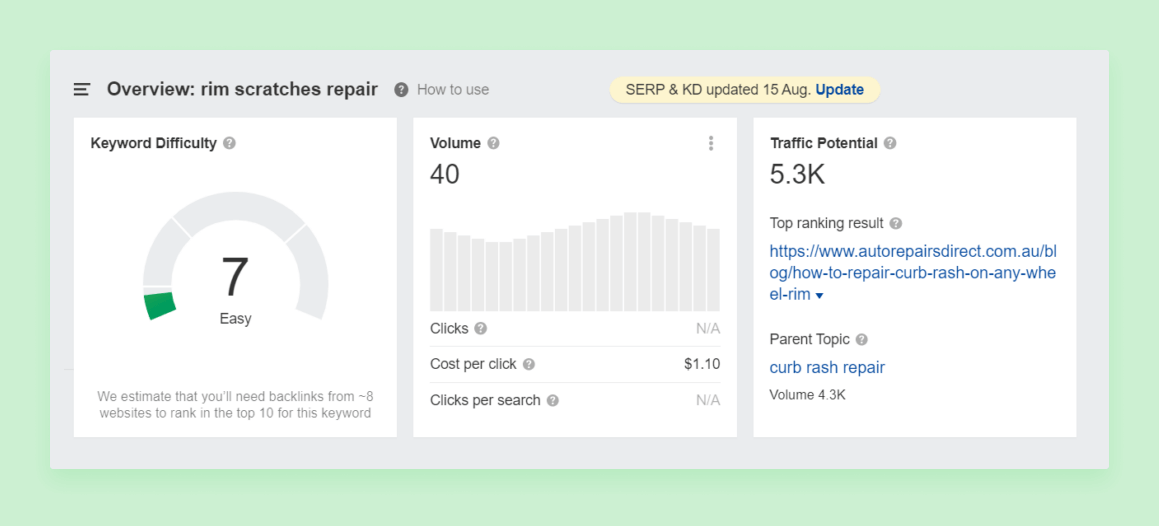The image size is (1159, 526).
Task: Open the curb rash repair parent topic
Action: click(x=827, y=367)
